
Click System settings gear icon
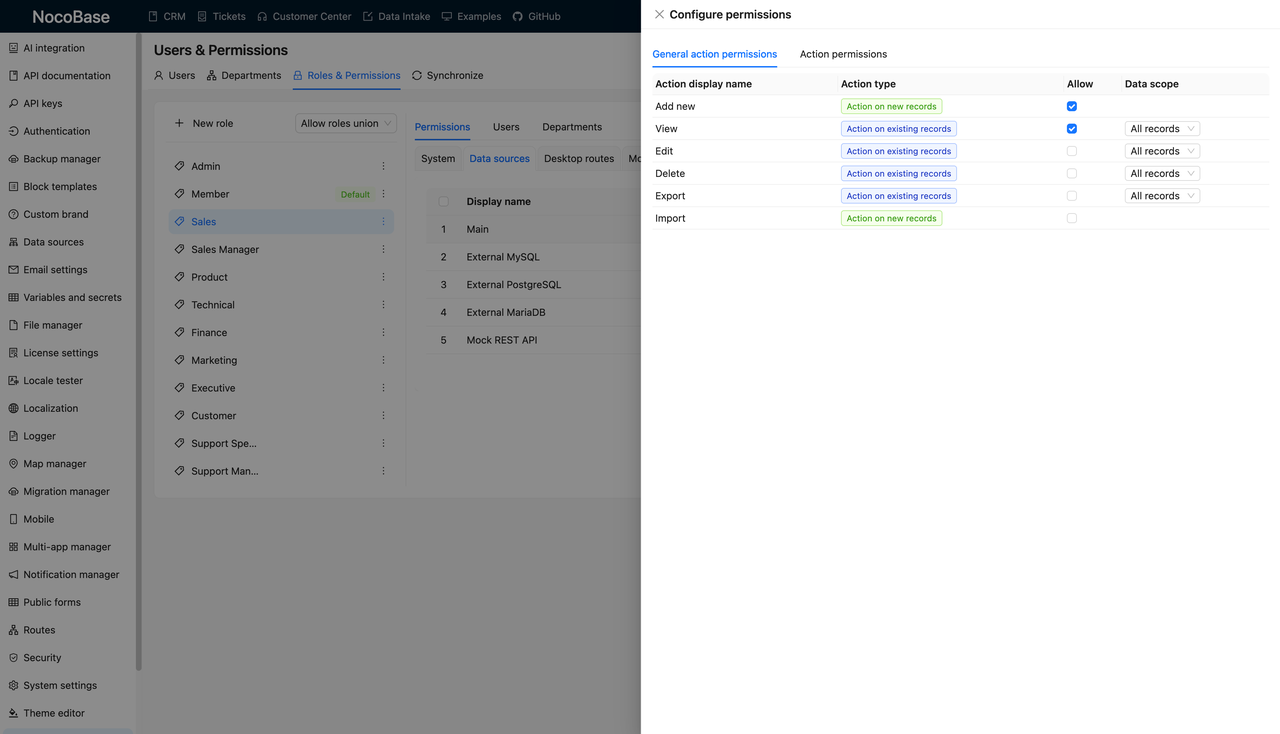click(13, 685)
